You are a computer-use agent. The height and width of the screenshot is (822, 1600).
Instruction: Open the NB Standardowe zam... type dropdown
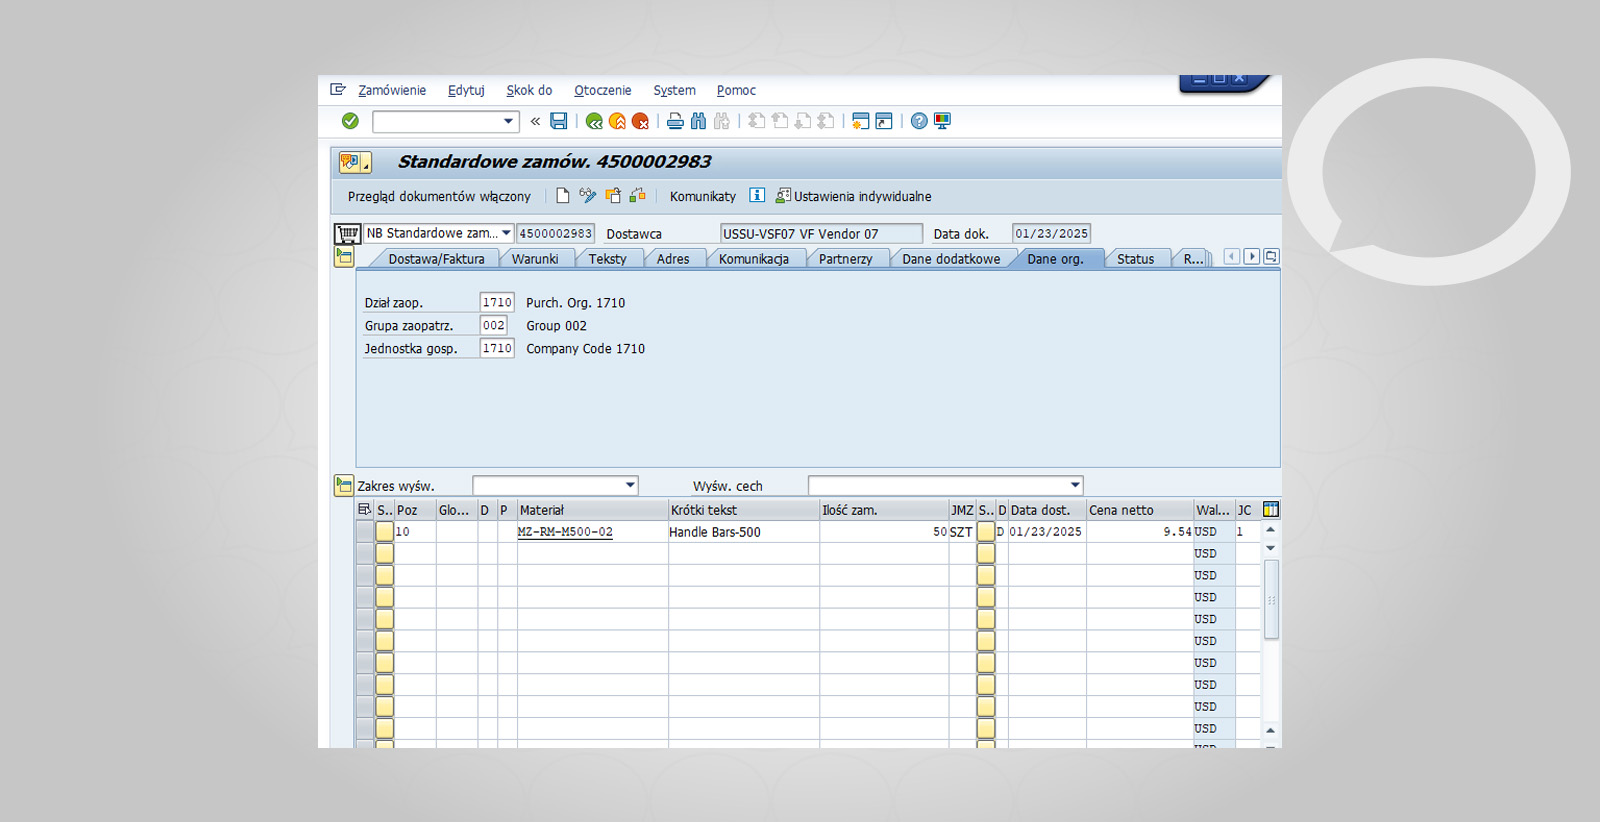click(506, 234)
